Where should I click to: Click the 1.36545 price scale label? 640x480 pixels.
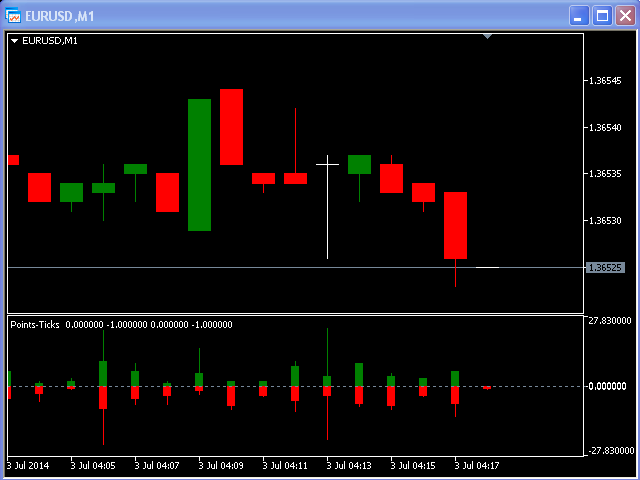[605, 80]
